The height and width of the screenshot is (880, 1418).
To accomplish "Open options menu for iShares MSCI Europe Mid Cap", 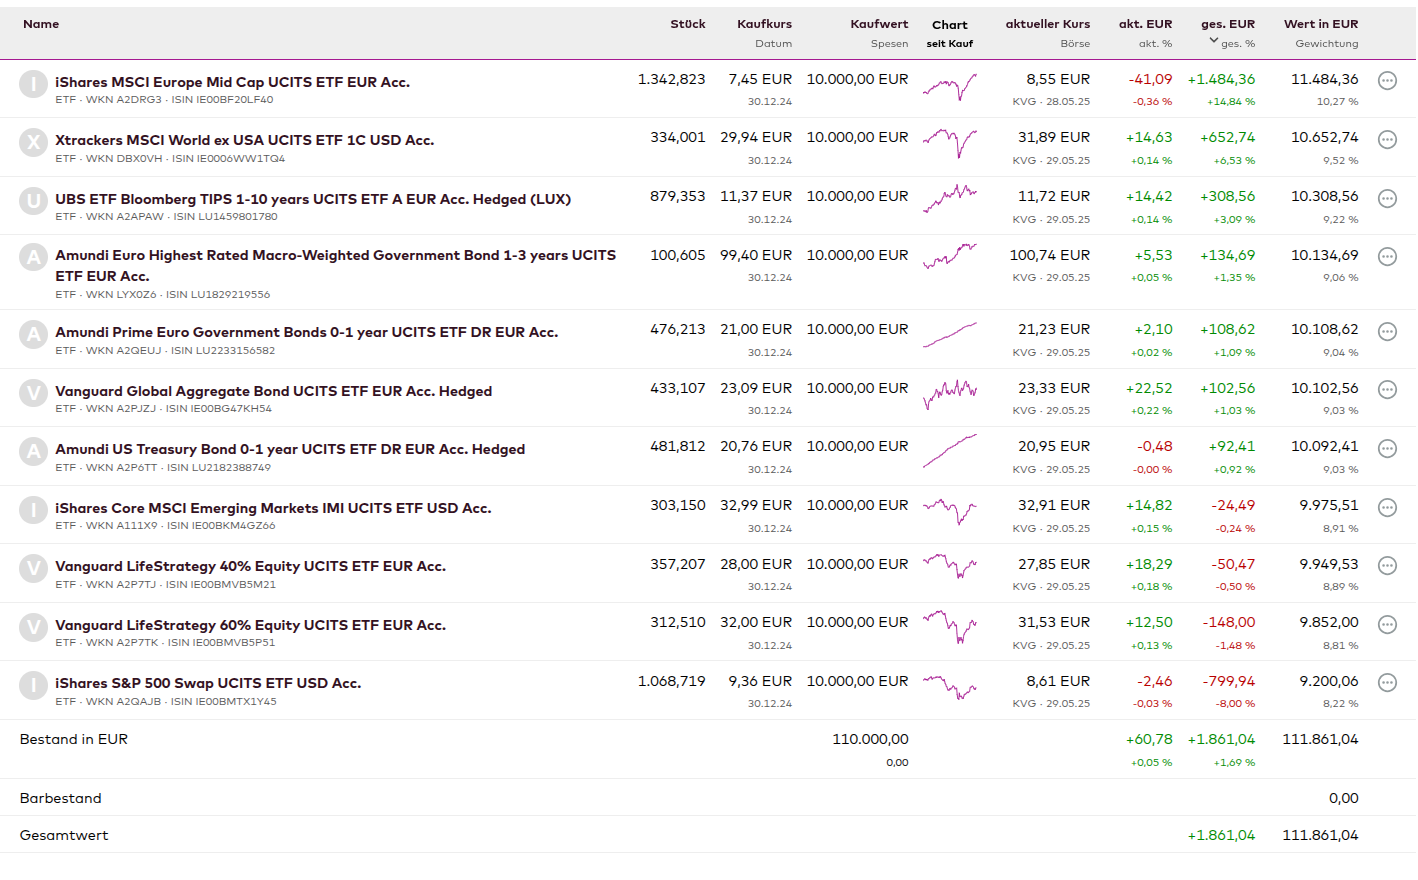I will click(1387, 81).
